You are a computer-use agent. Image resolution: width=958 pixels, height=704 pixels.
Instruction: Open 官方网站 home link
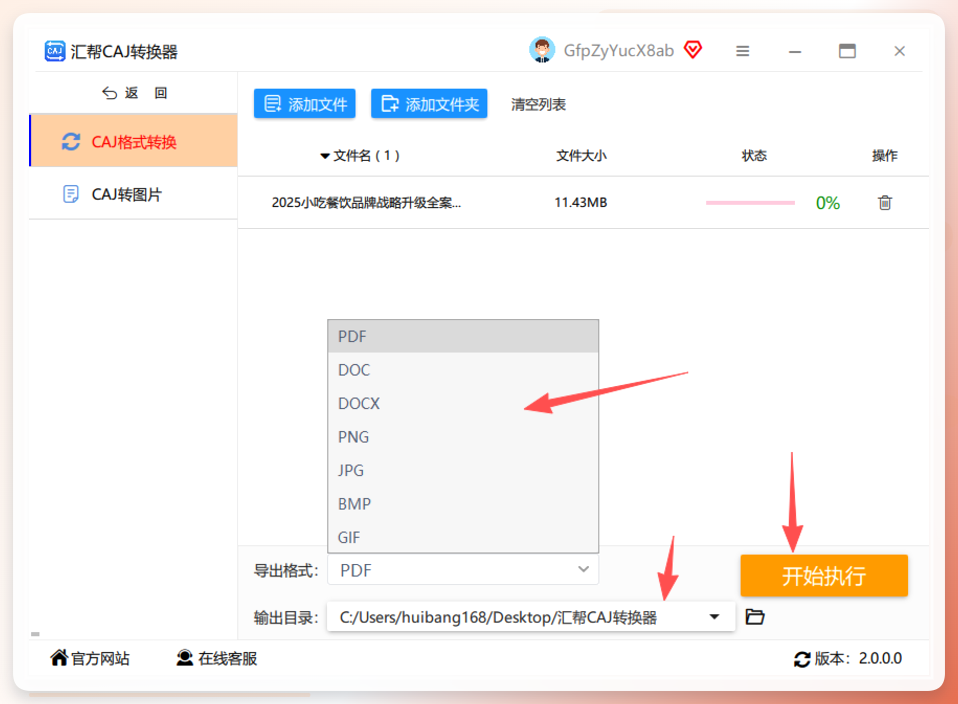click(x=90, y=658)
